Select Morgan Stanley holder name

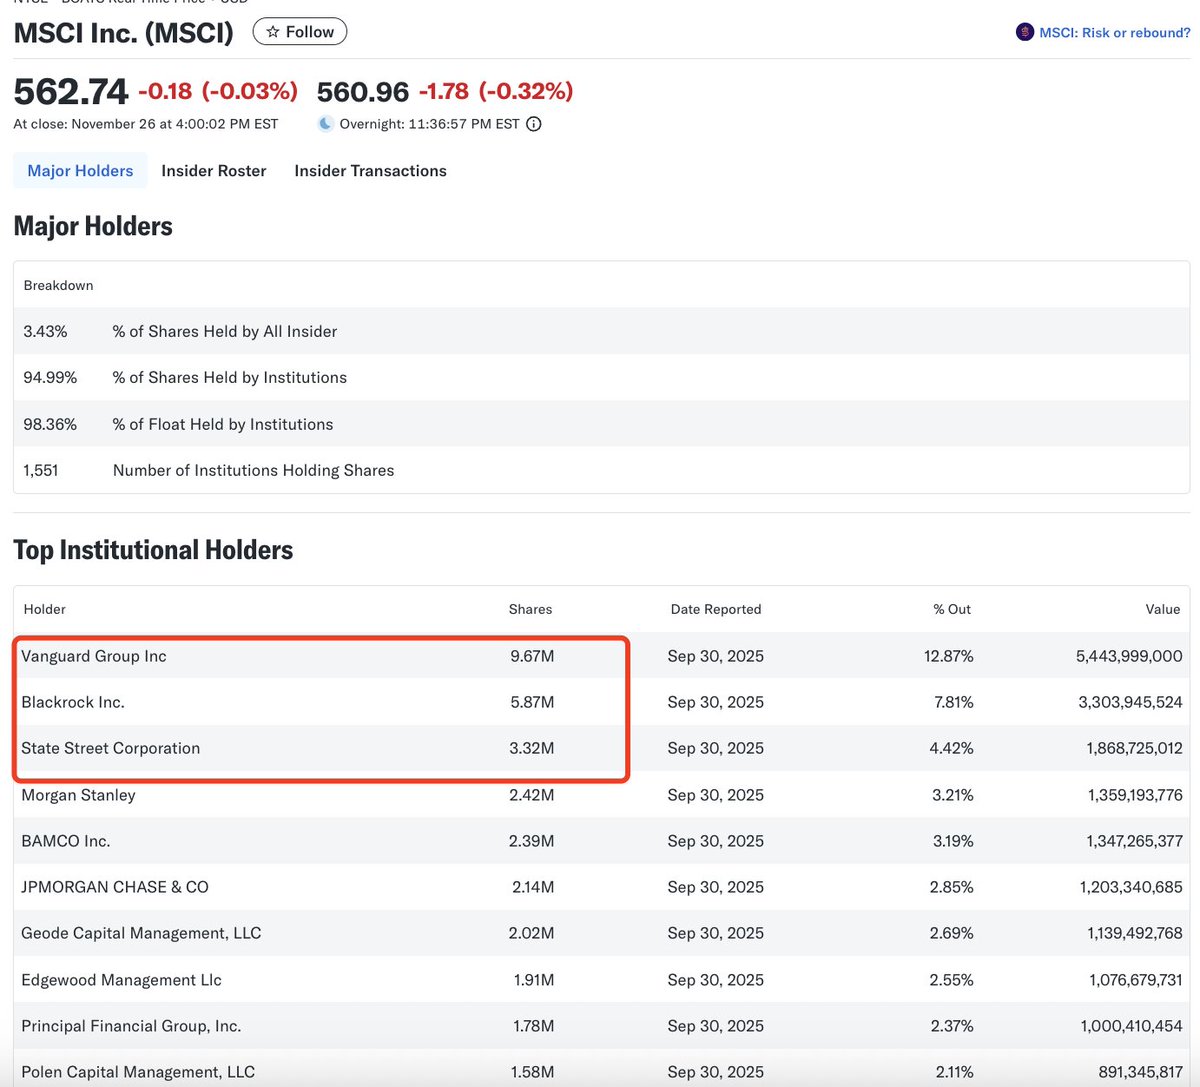pyautogui.click(x=78, y=795)
